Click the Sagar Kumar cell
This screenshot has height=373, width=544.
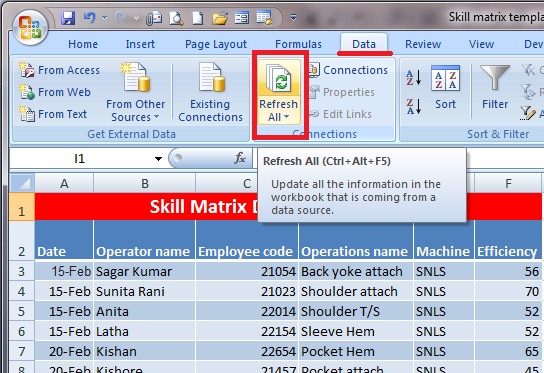144,271
